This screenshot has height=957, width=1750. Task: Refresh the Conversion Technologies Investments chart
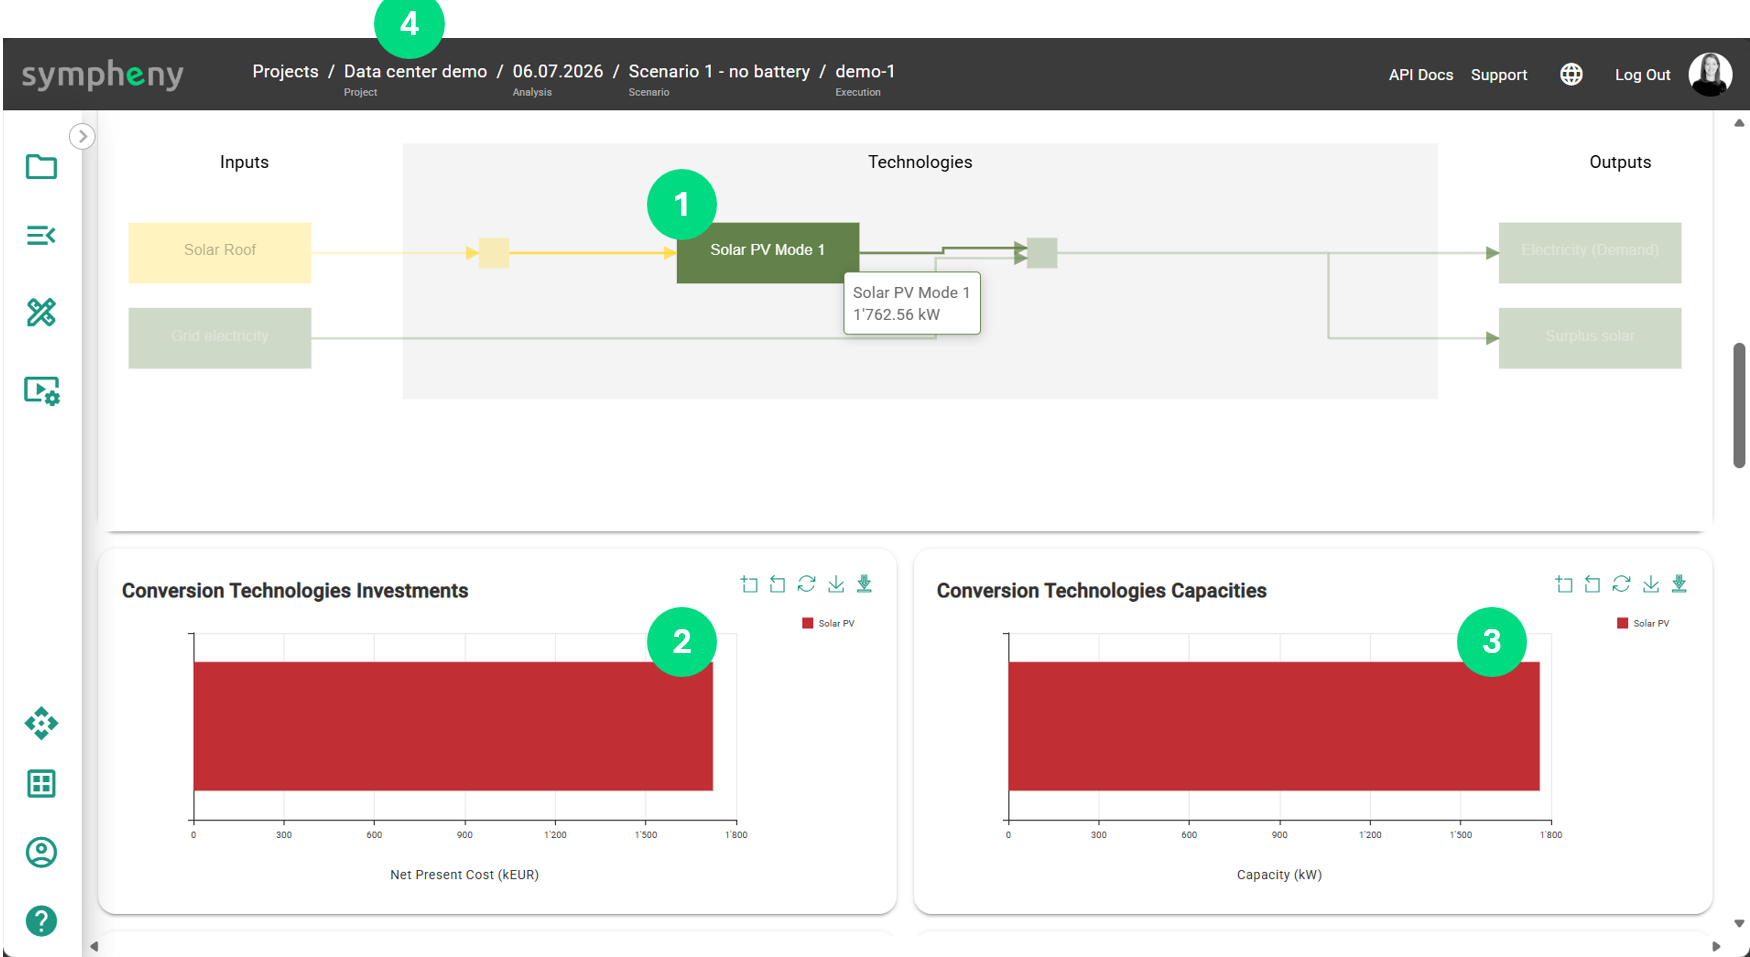coord(807,584)
